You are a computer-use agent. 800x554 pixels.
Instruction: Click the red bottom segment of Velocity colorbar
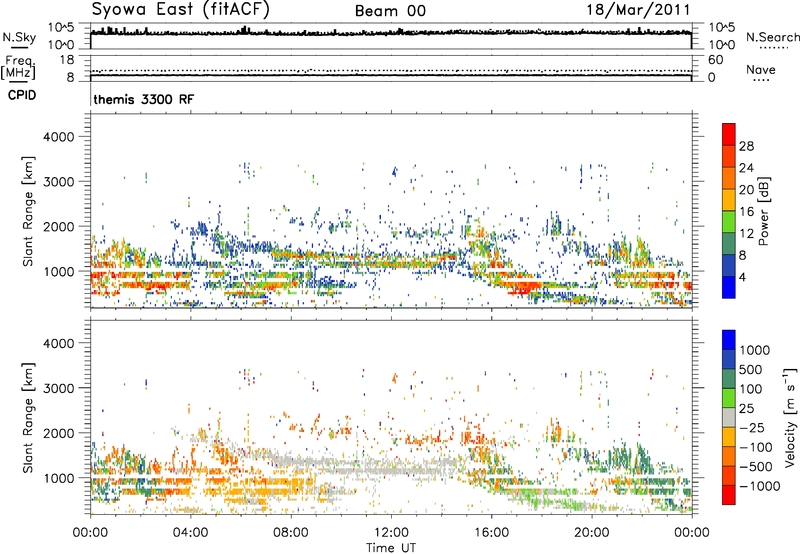click(x=729, y=495)
